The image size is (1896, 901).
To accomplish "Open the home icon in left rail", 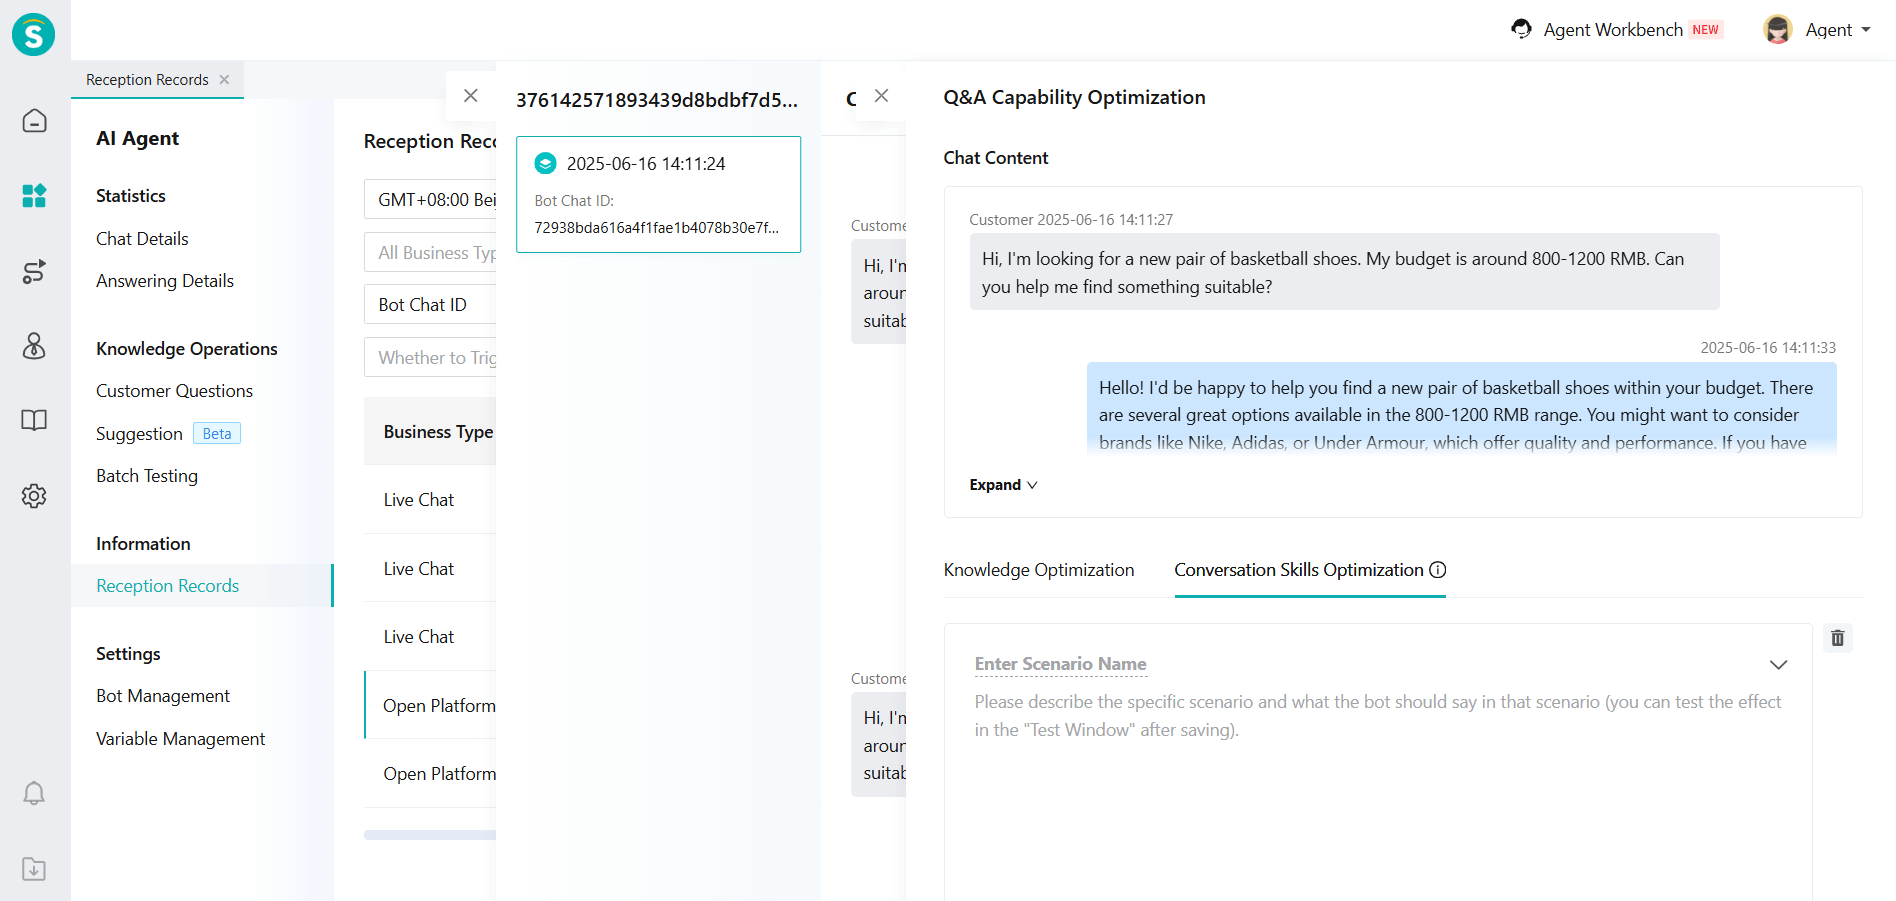I will click(x=34, y=121).
